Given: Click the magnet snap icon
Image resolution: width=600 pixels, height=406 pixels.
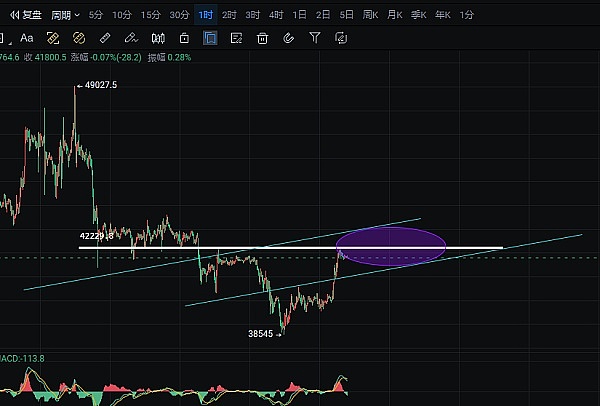Looking at the screenshot, I should (x=288, y=38).
